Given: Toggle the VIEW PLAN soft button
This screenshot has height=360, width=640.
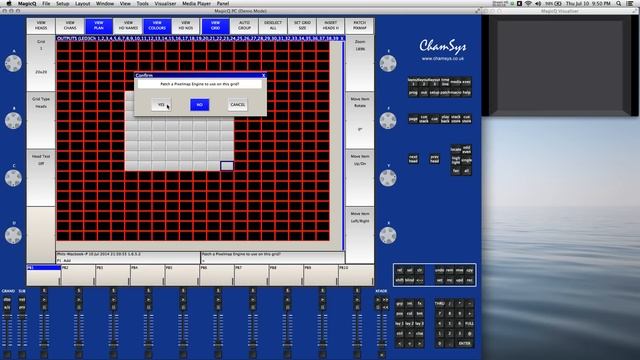Looking at the screenshot, I should 99,26.
